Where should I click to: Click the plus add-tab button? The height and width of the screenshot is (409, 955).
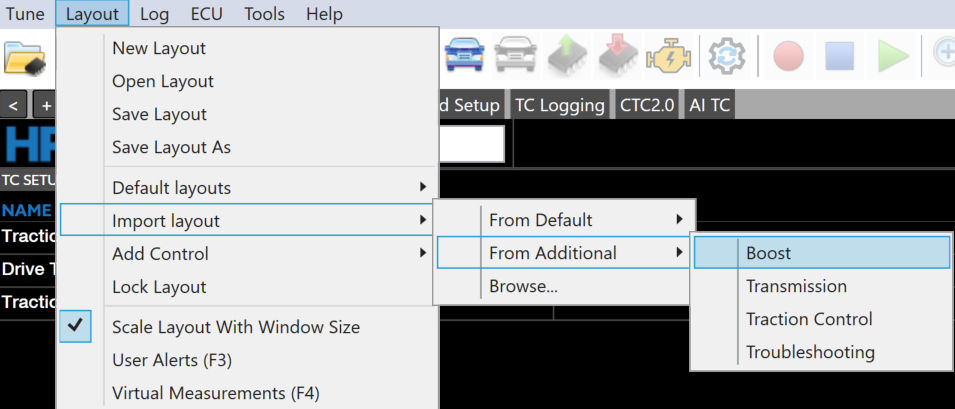tap(44, 105)
